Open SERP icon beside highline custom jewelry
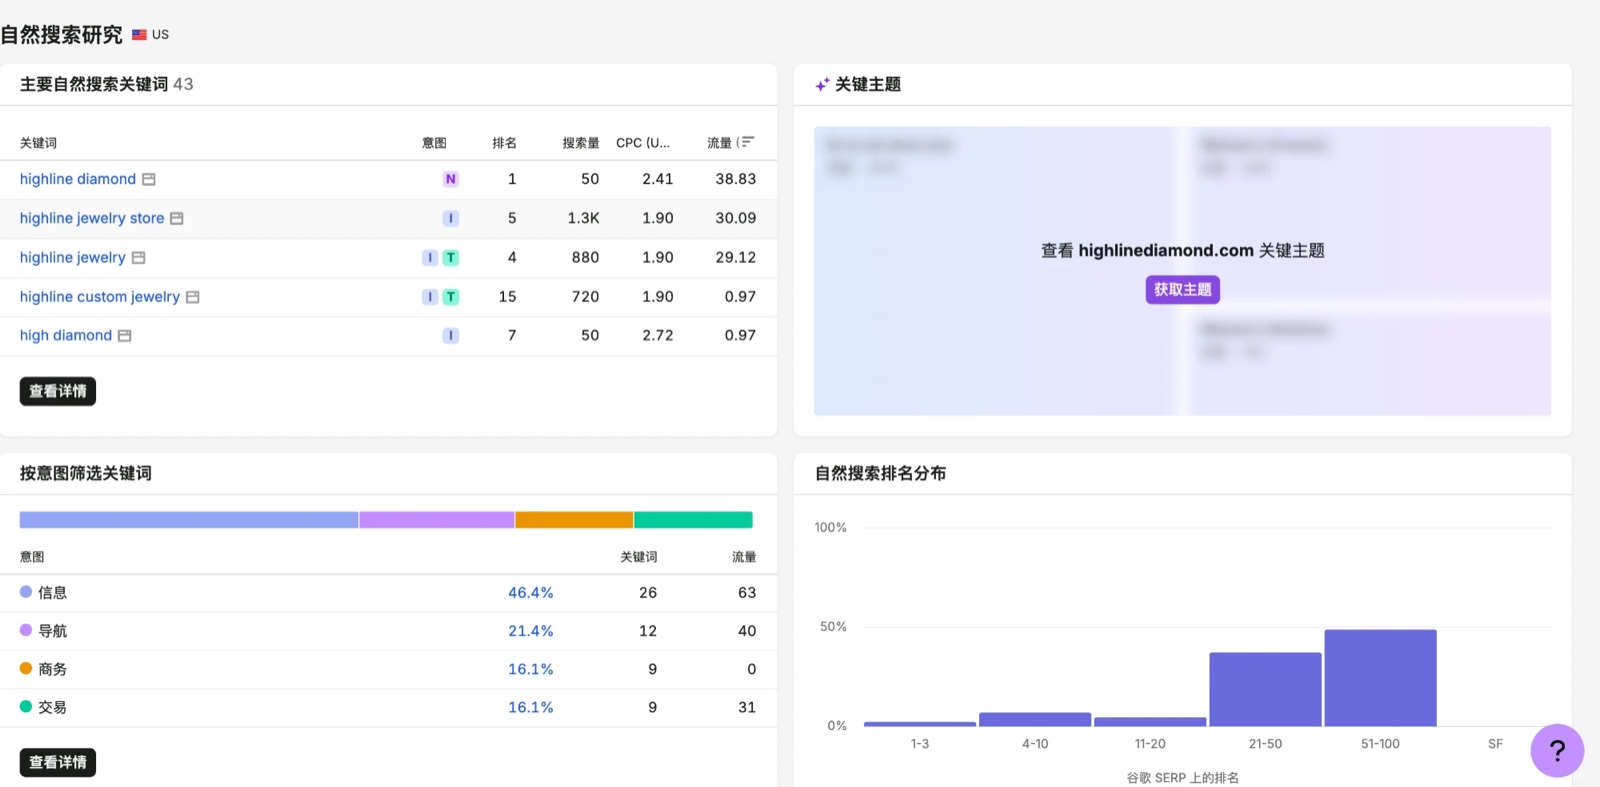The width and height of the screenshot is (1600, 787). [193, 297]
